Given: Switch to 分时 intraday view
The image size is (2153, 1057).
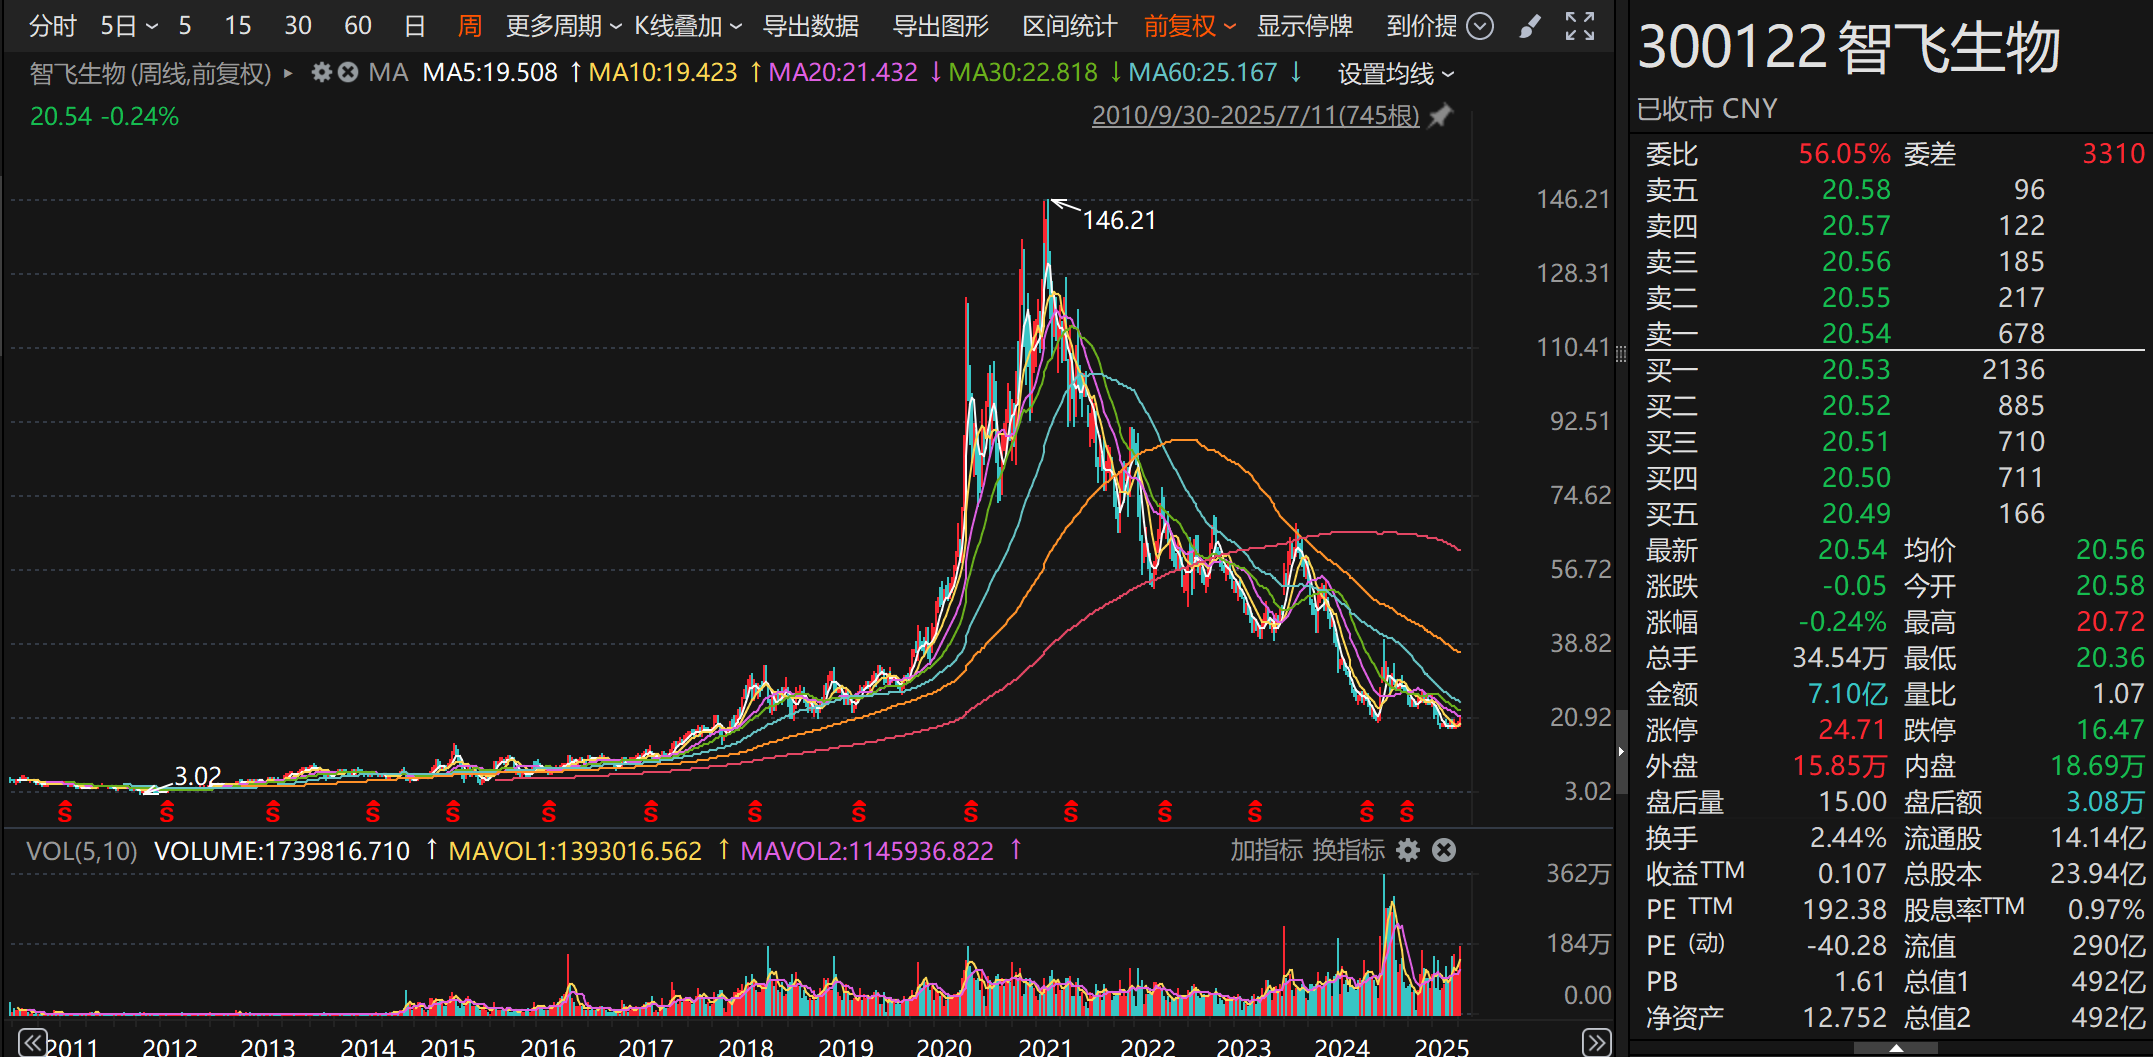Looking at the screenshot, I should (x=53, y=26).
